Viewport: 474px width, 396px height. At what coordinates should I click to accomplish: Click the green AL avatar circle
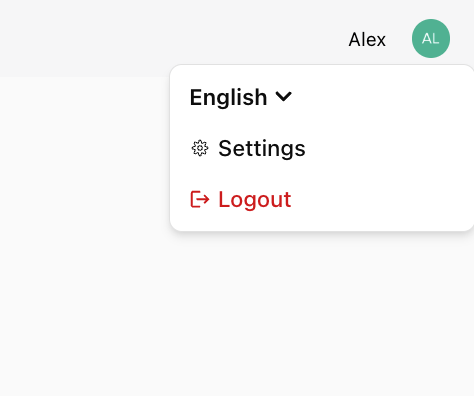click(431, 39)
